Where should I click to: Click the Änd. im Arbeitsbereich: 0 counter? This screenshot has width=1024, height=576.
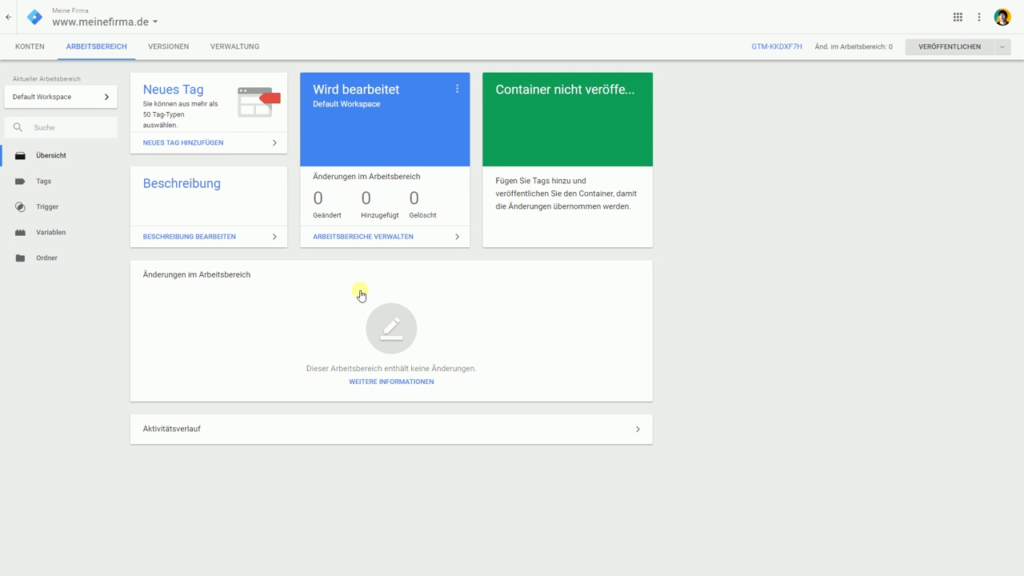[x=854, y=47]
